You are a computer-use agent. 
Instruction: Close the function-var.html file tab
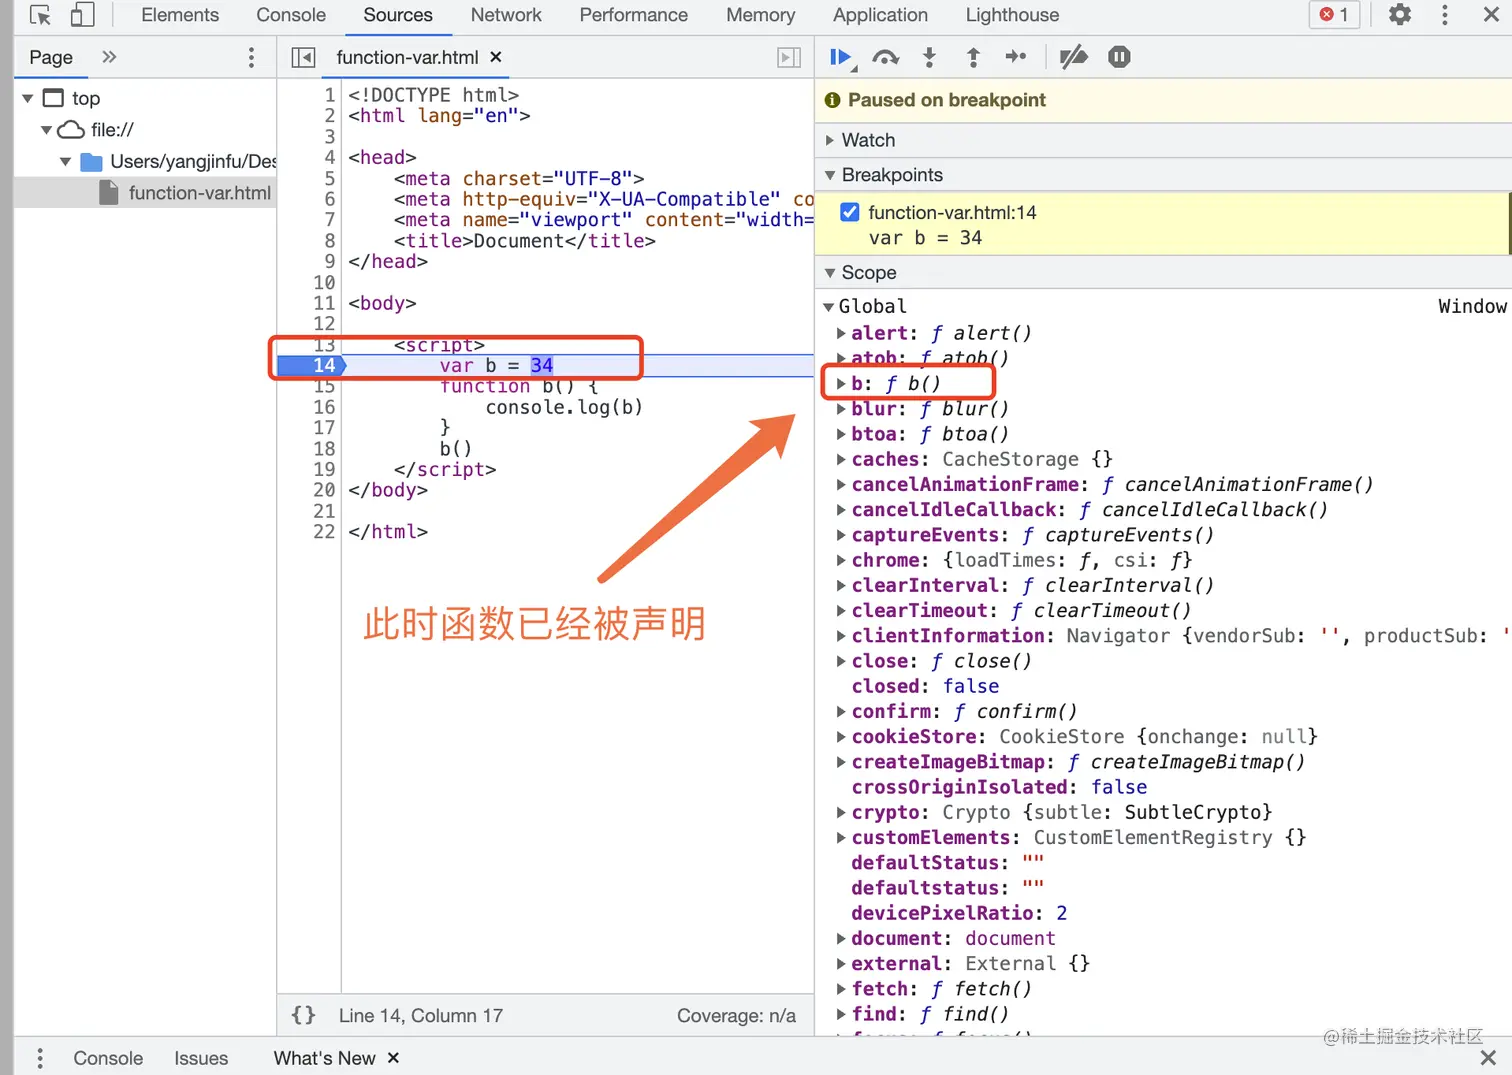(495, 57)
